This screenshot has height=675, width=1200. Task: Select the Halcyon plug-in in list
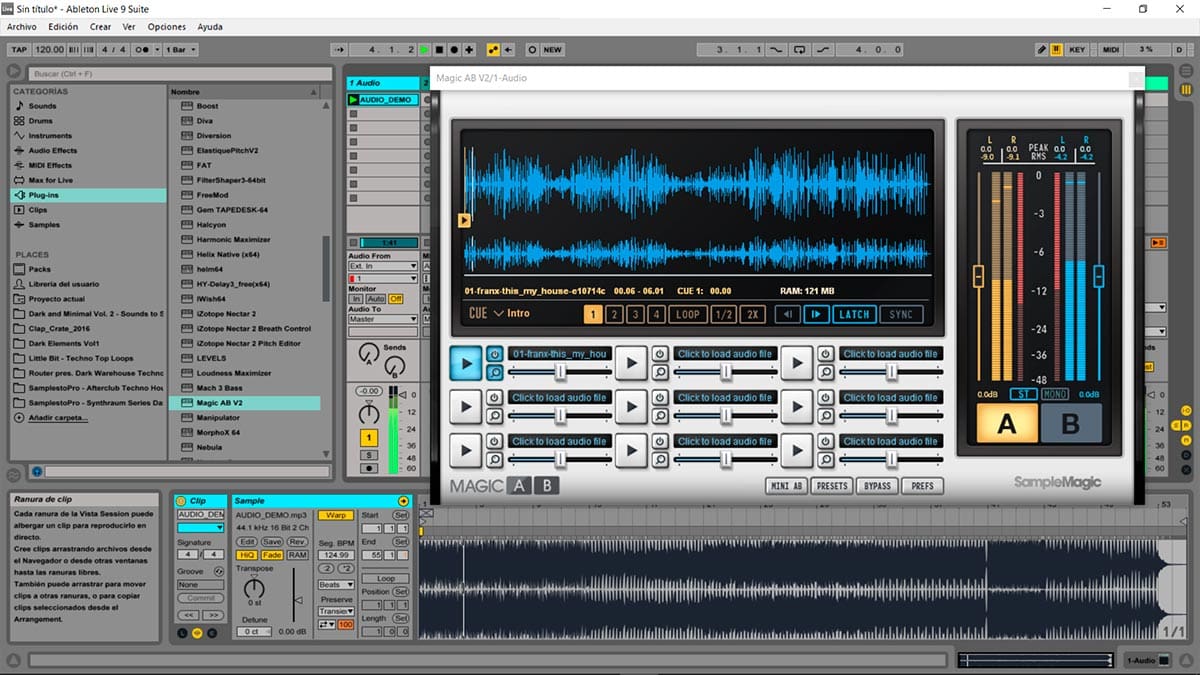tap(211, 225)
